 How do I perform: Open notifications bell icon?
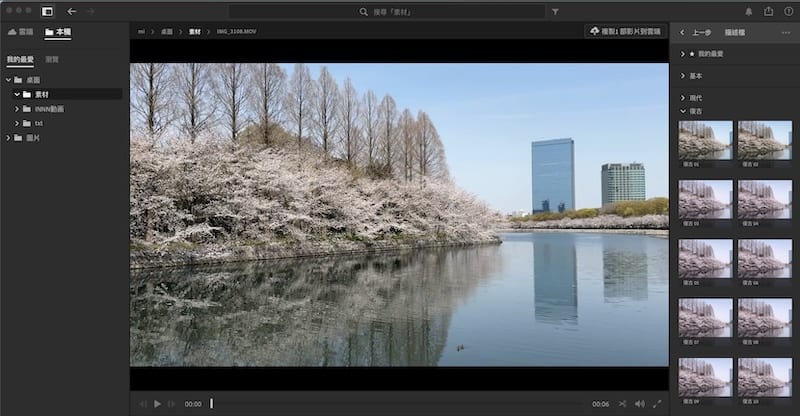(x=748, y=12)
